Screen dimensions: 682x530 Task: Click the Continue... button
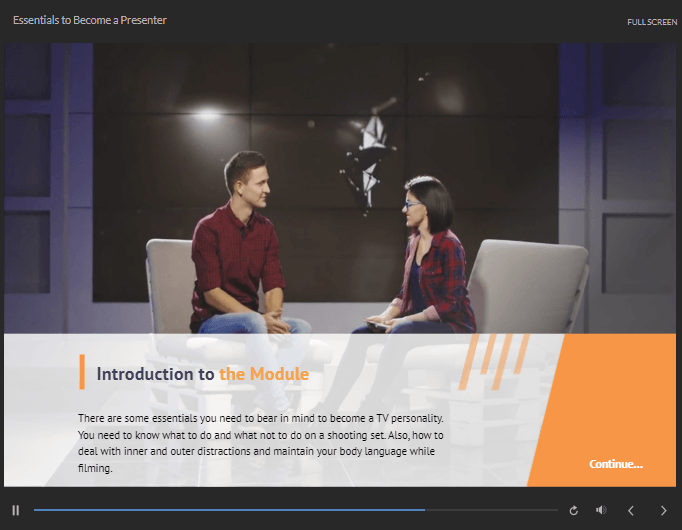pos(616,464)
